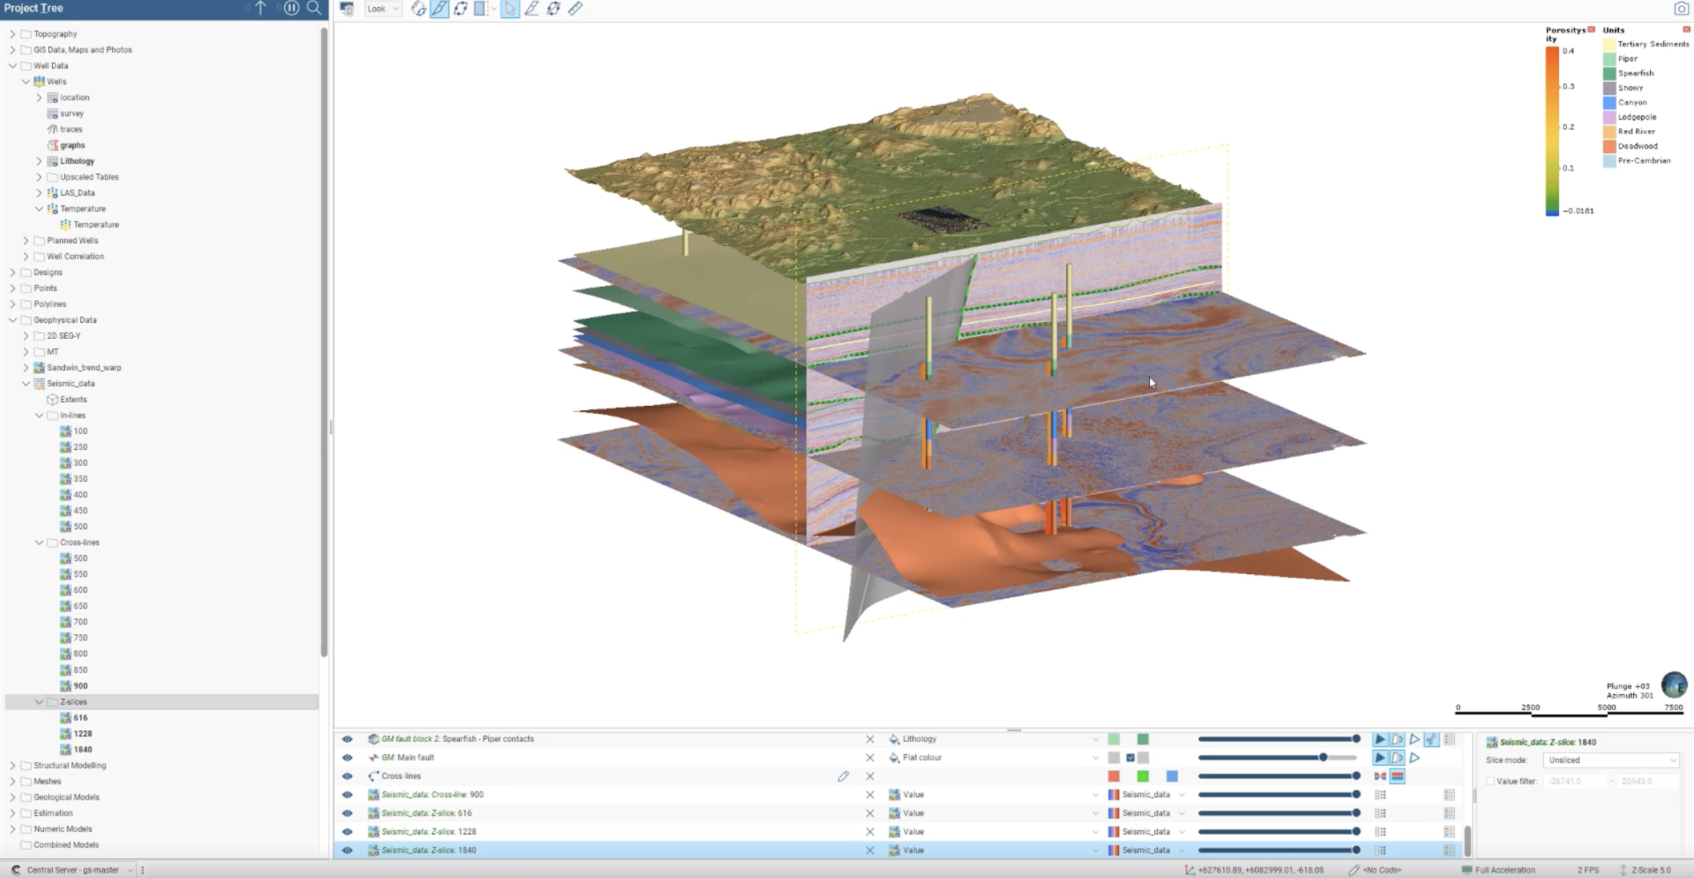Image resolution: width=1694 pixels, height=878 pixels.
Task: Remove Seismic_data Cross-line 900 from the scene
Action: pos(869,795)
